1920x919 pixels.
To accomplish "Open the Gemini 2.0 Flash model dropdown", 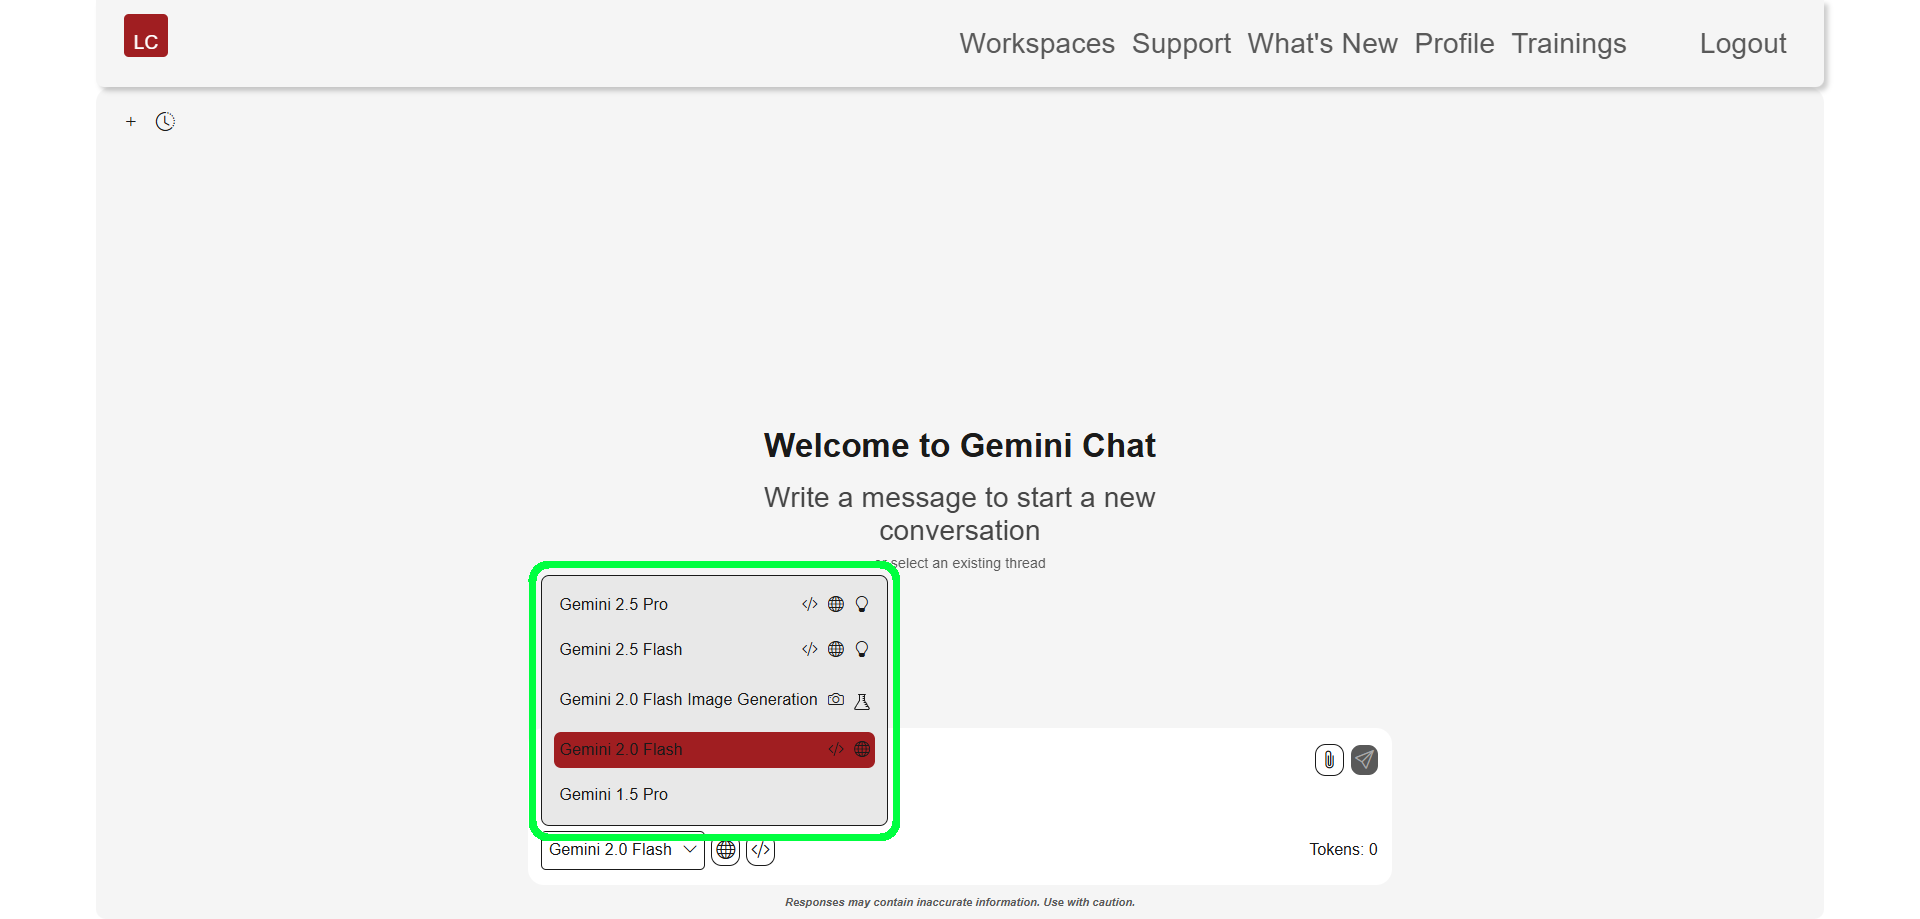I will [623, 850].
